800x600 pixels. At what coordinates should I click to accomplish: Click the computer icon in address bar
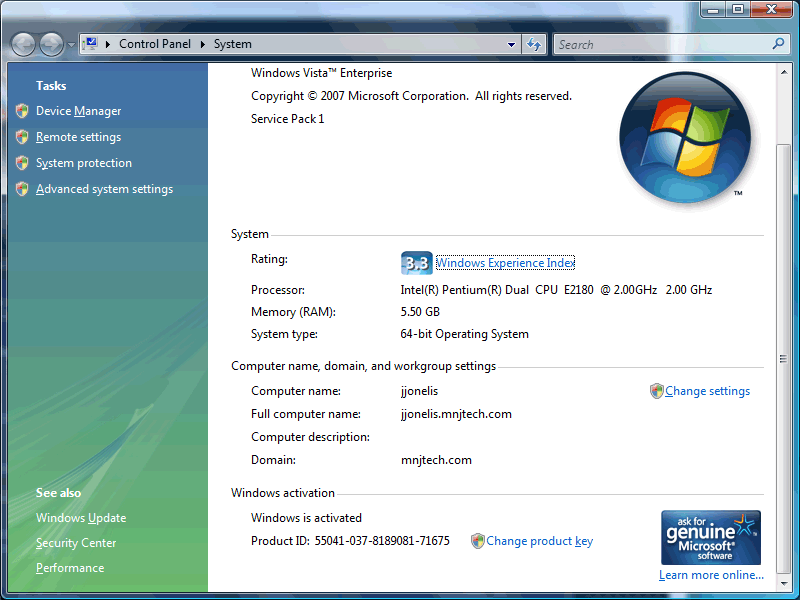pos(91,44)
